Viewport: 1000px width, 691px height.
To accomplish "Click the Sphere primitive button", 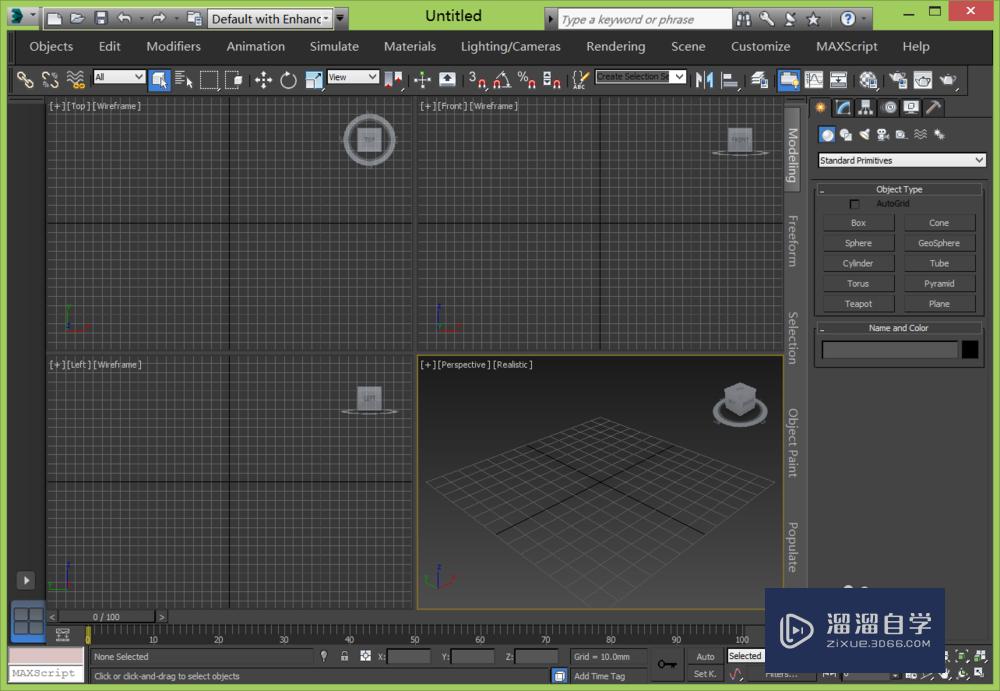I will 858,243.
